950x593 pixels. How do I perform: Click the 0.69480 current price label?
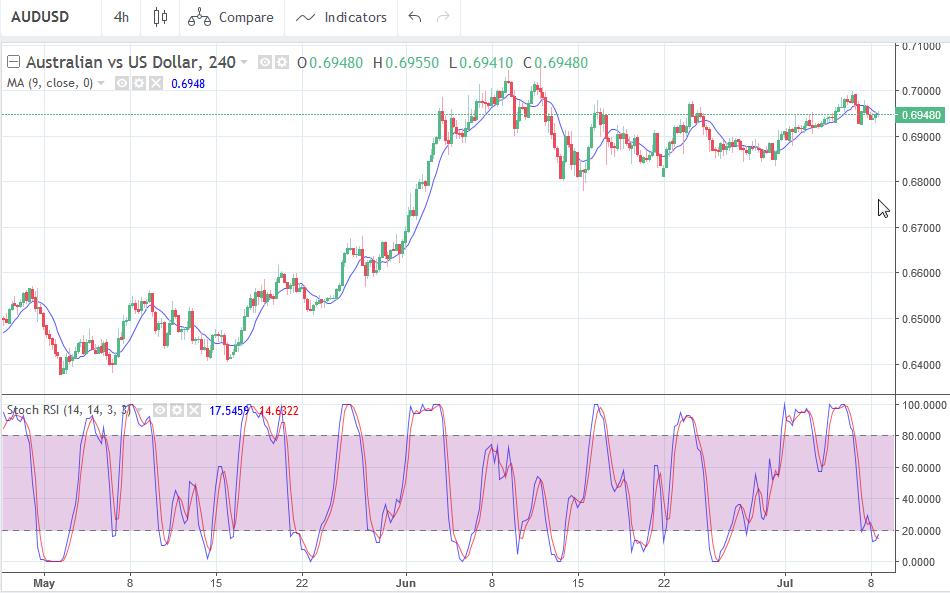[x=921, y=115]
